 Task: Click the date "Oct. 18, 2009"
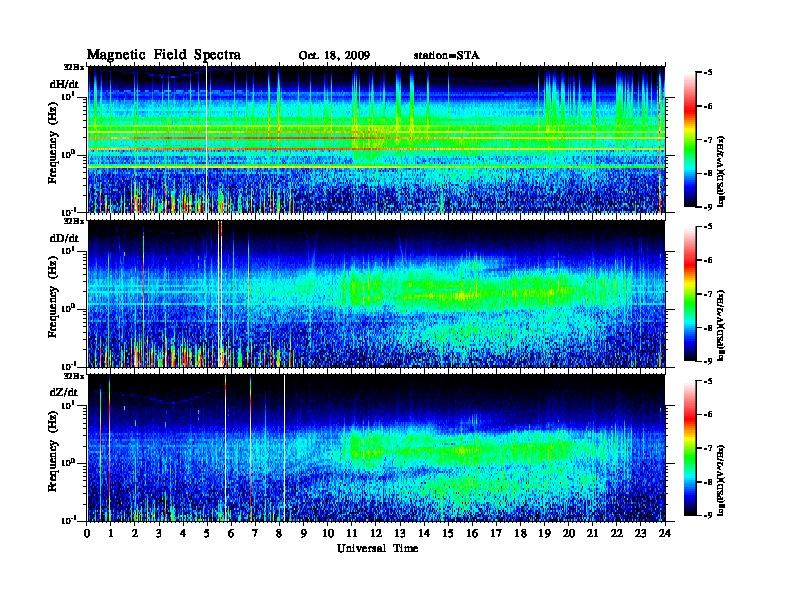pos(334,56)
